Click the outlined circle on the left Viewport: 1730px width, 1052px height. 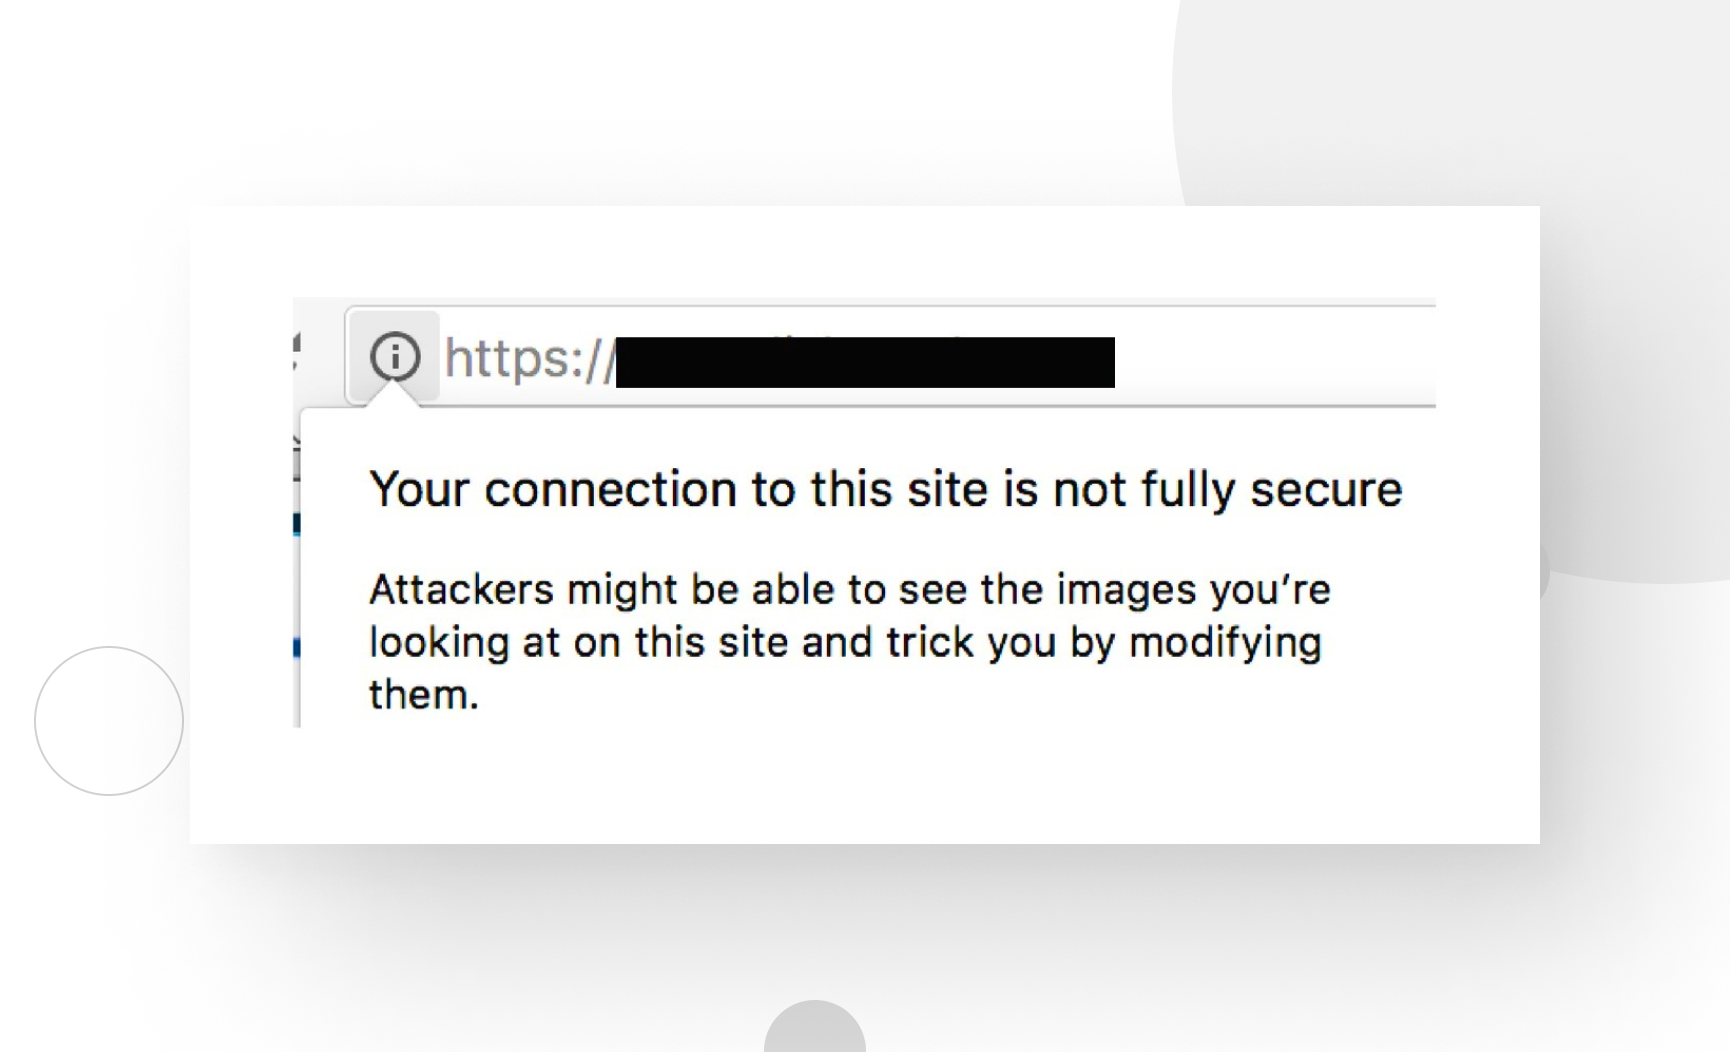[109, 721]
